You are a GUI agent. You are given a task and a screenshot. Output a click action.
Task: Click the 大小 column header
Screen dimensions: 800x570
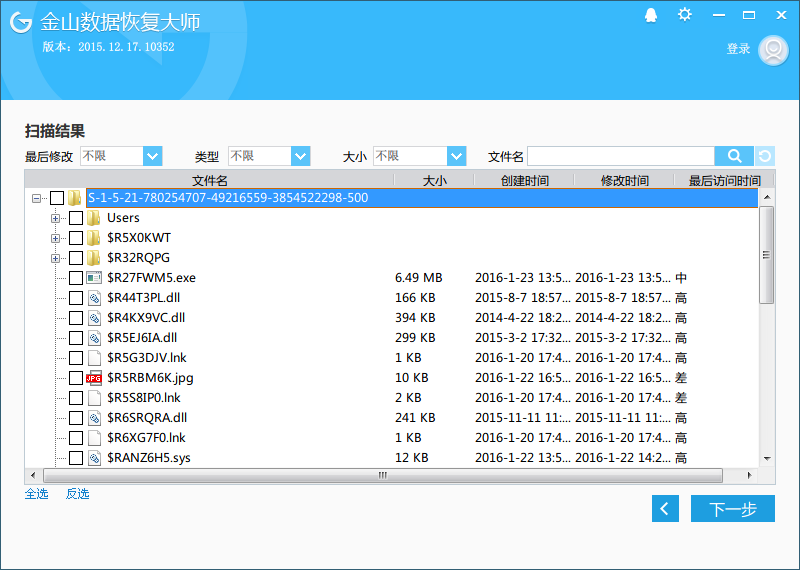(x=434, y=181)
